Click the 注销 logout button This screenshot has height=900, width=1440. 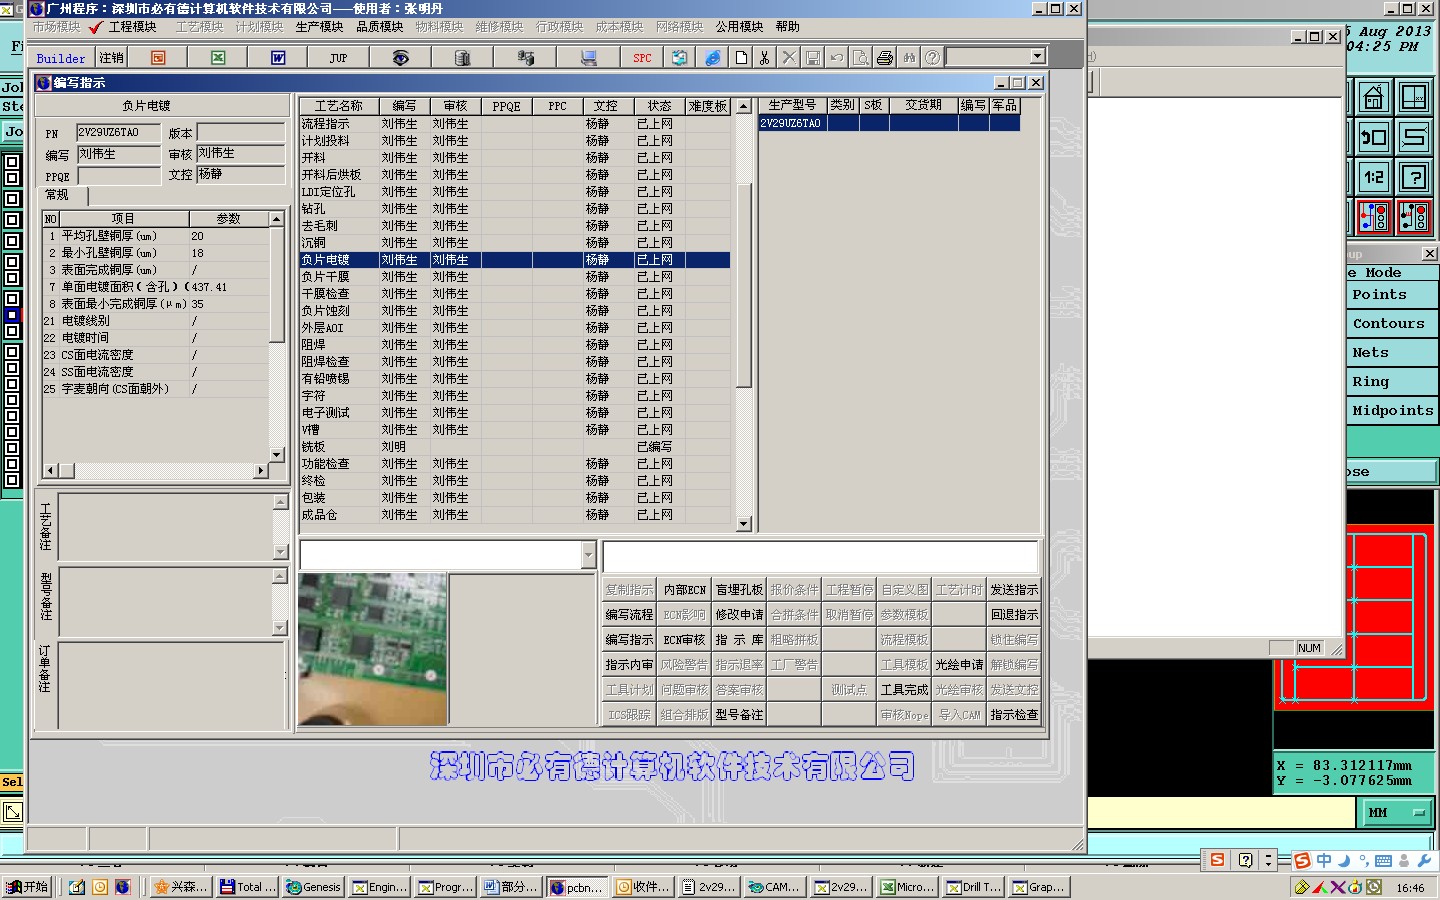coord(112,58)
